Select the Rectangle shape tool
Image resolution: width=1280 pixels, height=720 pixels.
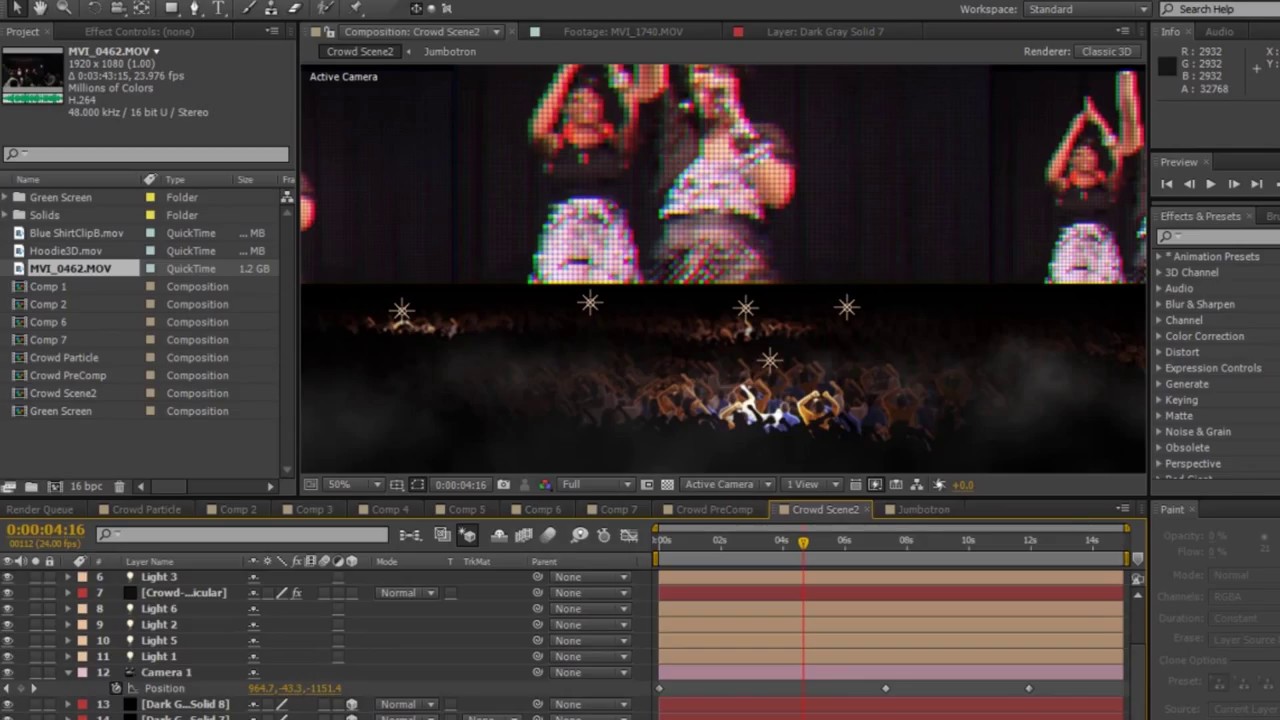(x=171, y=8)
